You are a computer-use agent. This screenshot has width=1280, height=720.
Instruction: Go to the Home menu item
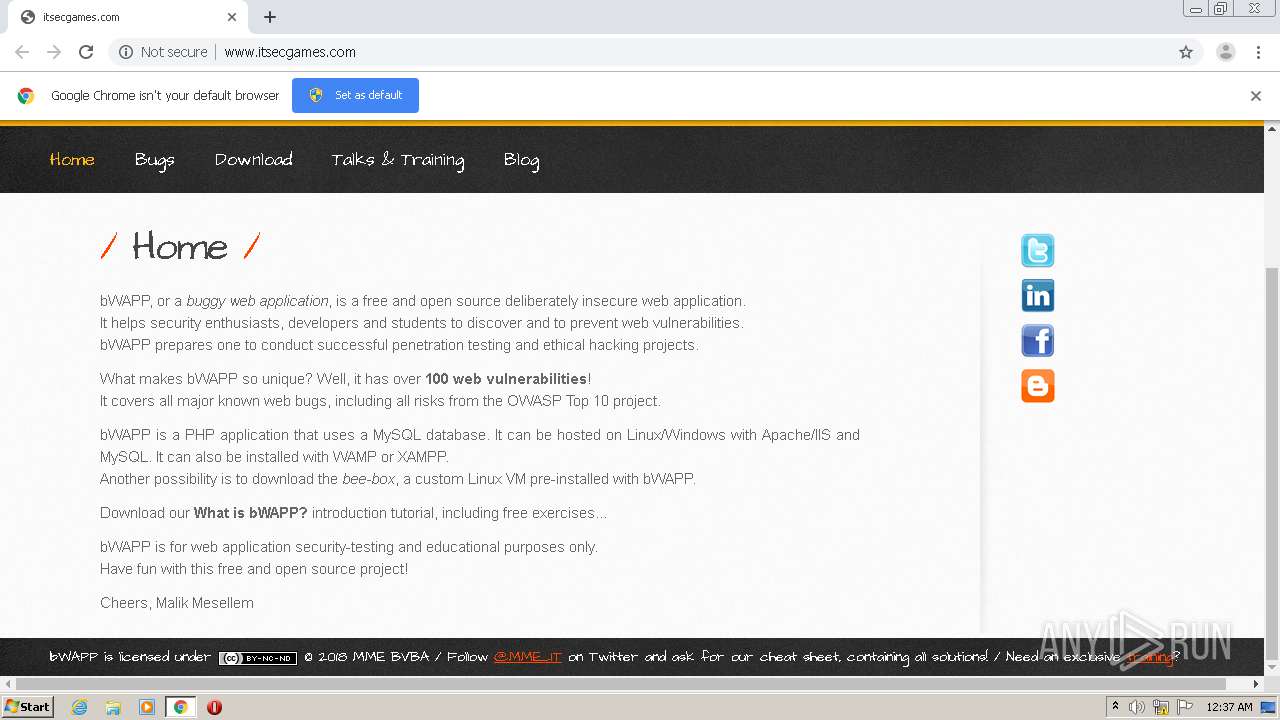point(72,160)
